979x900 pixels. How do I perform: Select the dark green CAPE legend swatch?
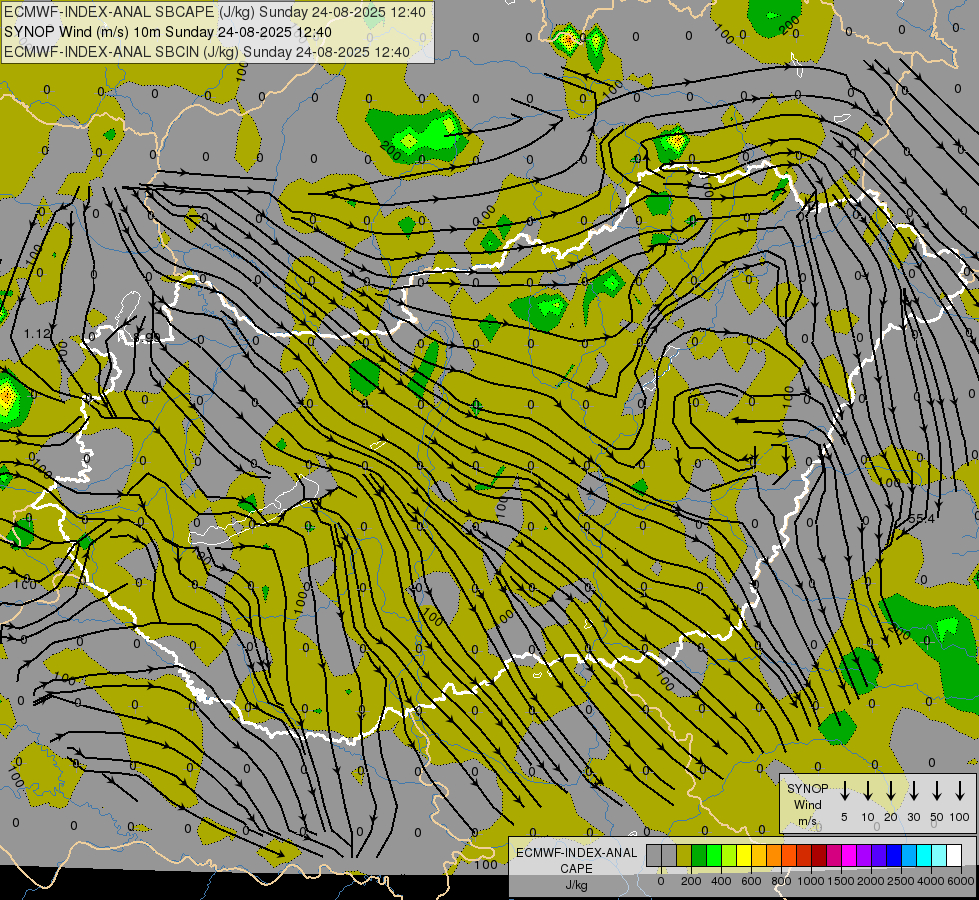[699, 855]
